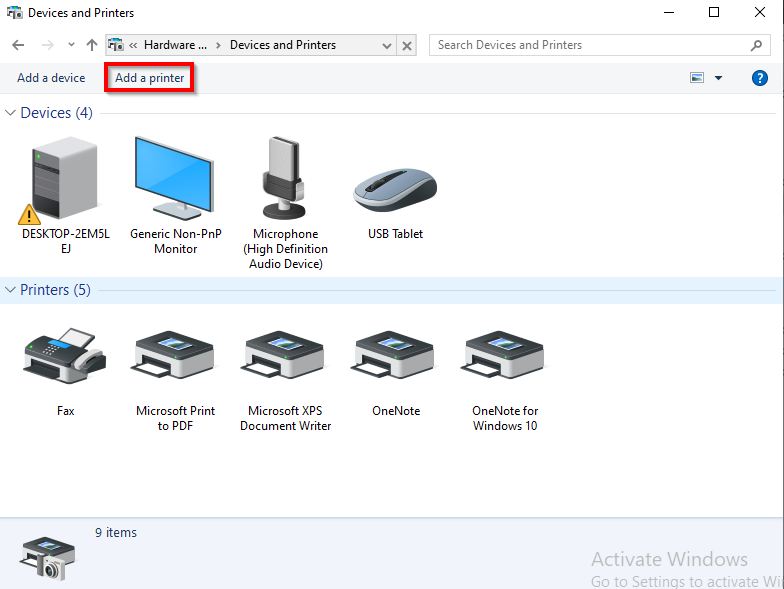Select the Generic Non-PnP Monitor device
The image size is (784, 589).
click(174, 180)
